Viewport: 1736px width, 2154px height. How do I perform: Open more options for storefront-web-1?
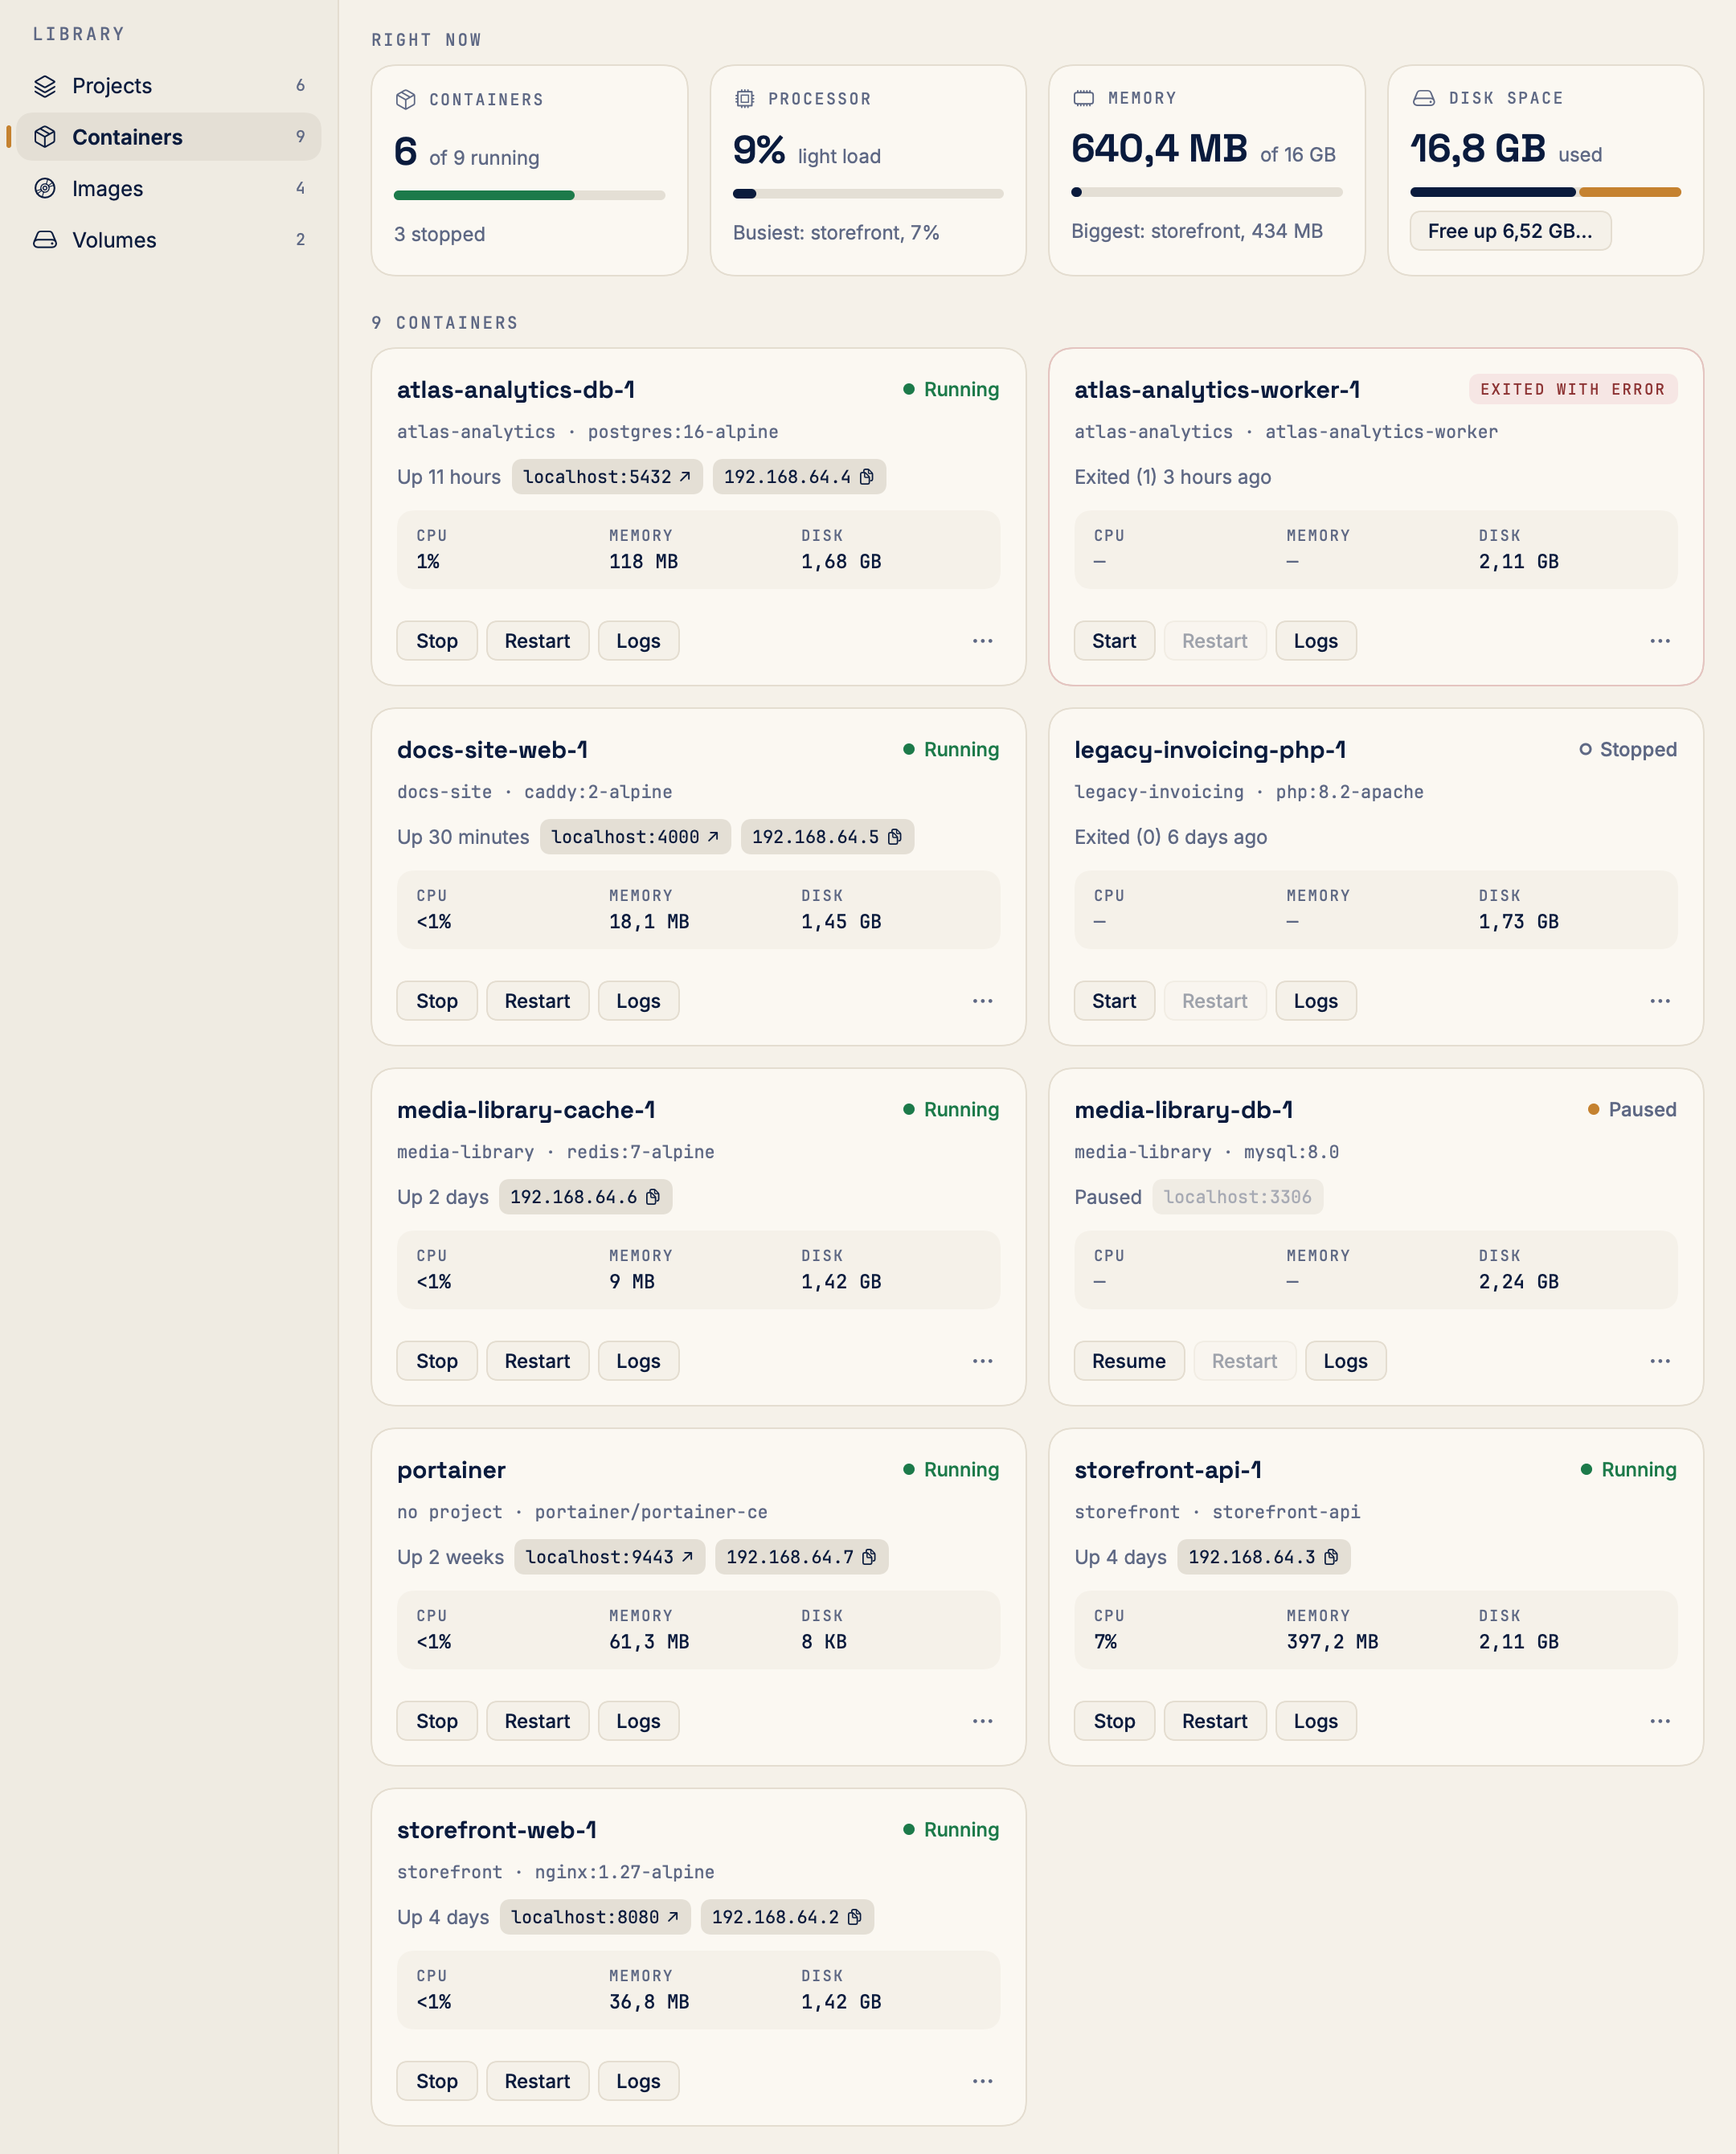(x=983, y=2081)
